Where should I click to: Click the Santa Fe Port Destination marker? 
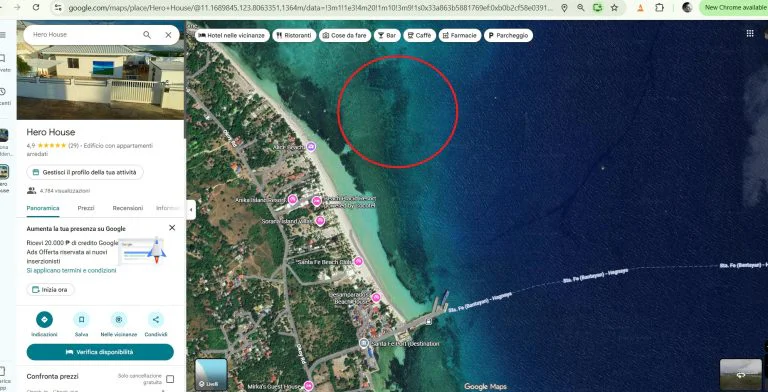(363, 343)
